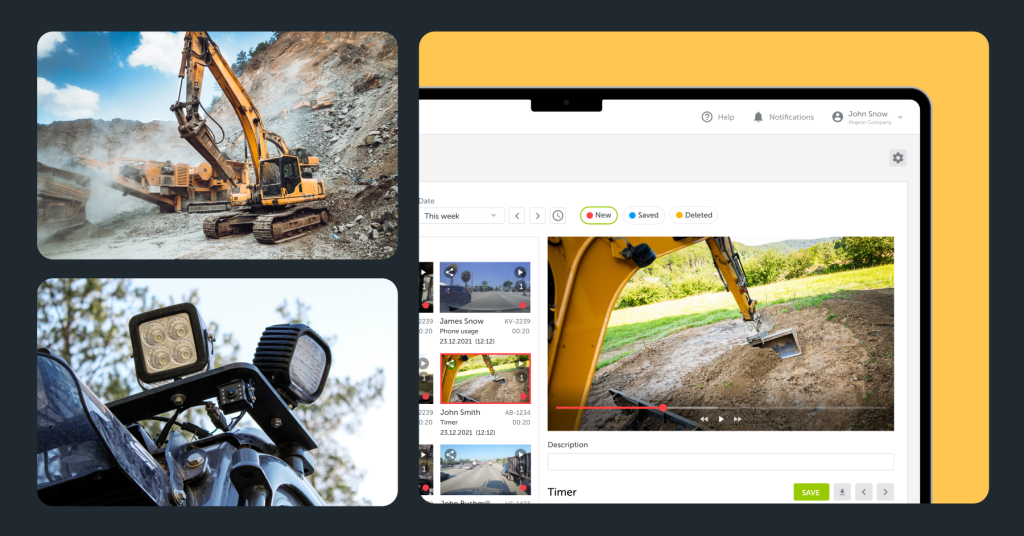Play the excavator video
This screenshot has width=1024, height=536.
721,419
